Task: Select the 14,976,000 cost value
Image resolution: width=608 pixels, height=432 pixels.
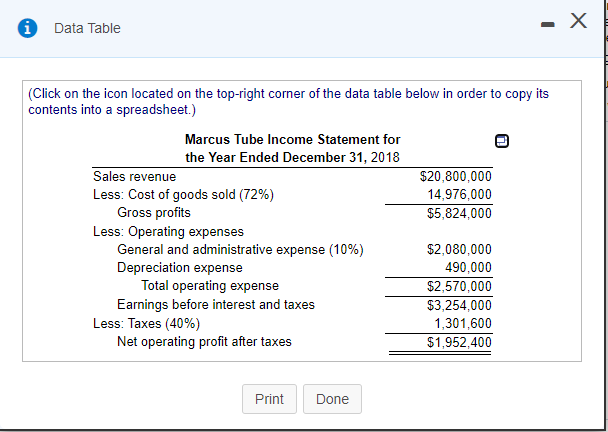Action: 459,195
